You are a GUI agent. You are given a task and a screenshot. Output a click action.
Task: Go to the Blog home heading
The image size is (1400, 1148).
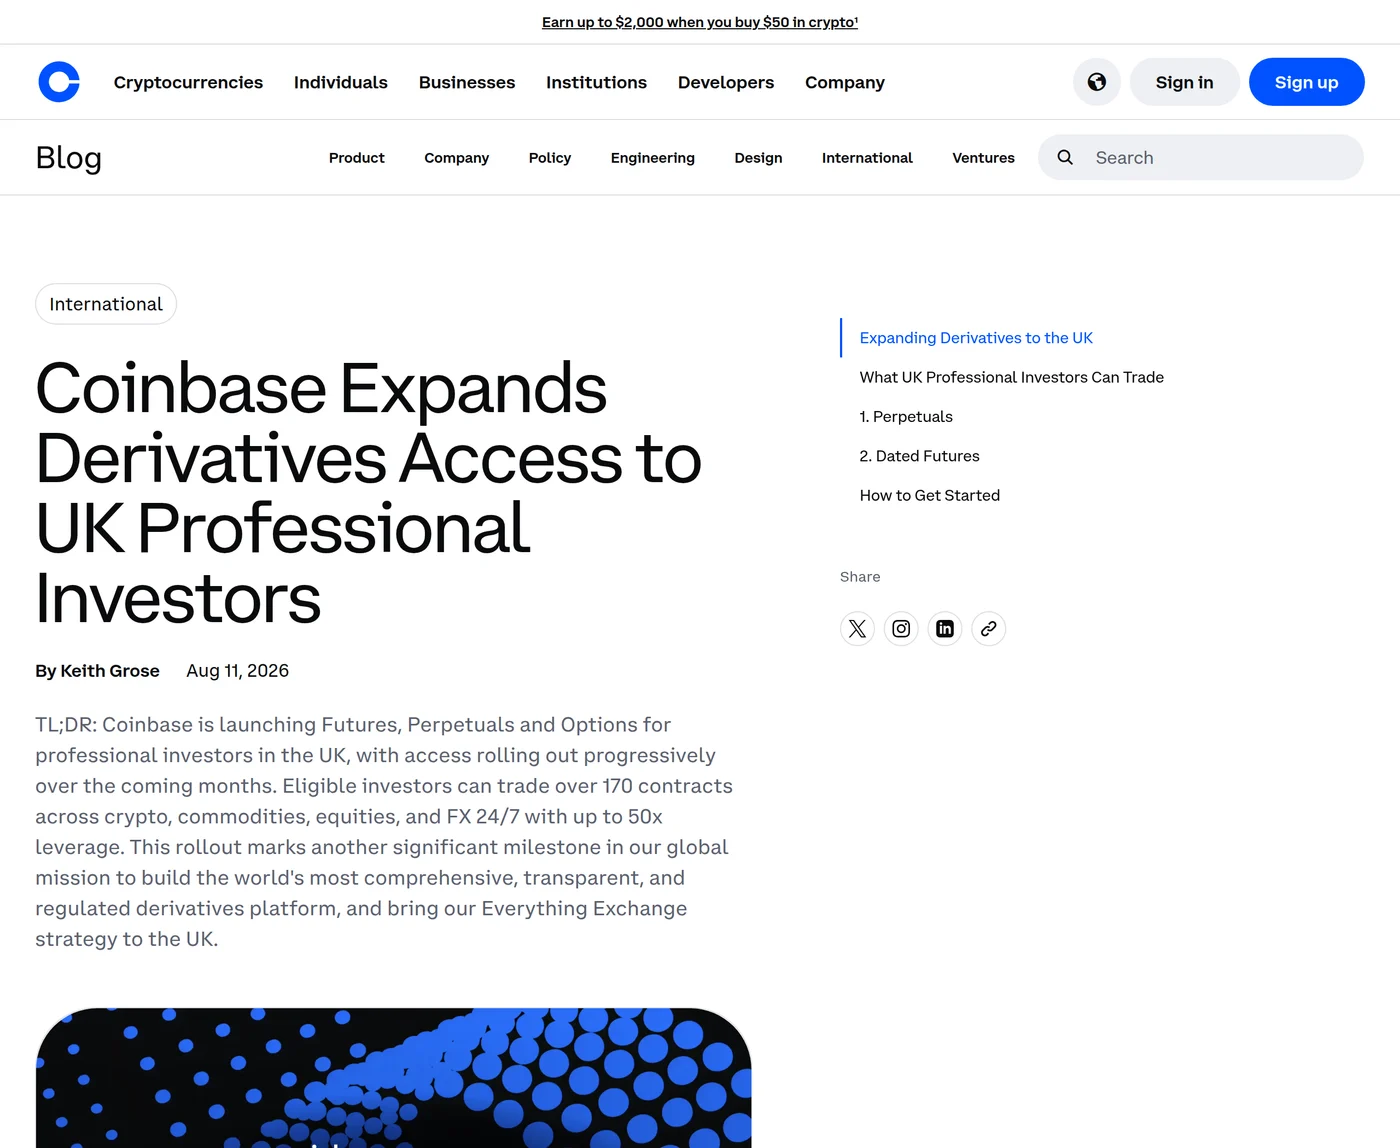point(68,157)
